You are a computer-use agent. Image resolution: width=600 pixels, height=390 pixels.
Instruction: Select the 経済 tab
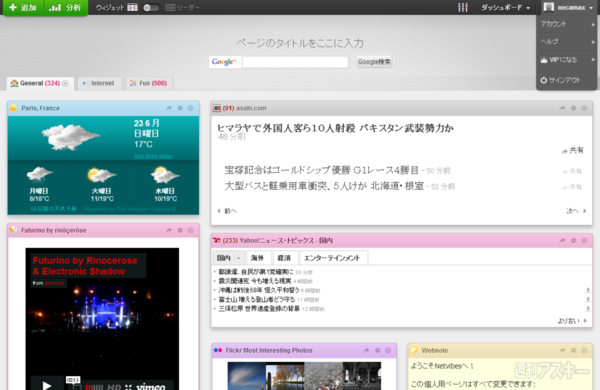click(284, 258)
